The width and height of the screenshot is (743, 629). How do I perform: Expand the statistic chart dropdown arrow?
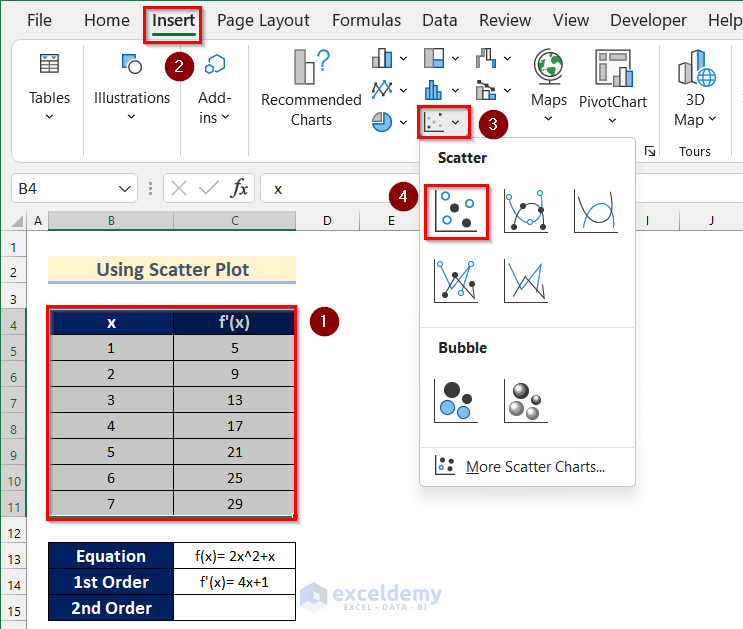[x=455, y=90]
